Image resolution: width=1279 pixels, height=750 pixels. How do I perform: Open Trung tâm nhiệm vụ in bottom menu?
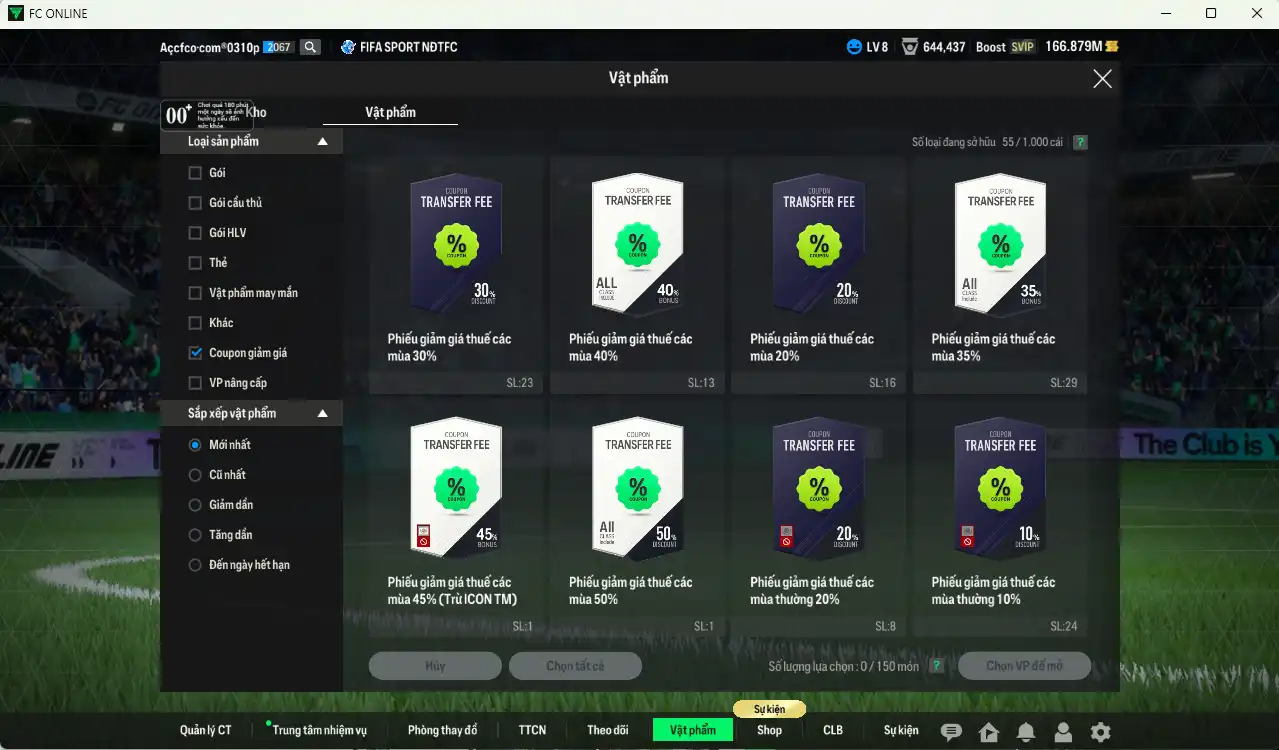[x=320, y=730]
